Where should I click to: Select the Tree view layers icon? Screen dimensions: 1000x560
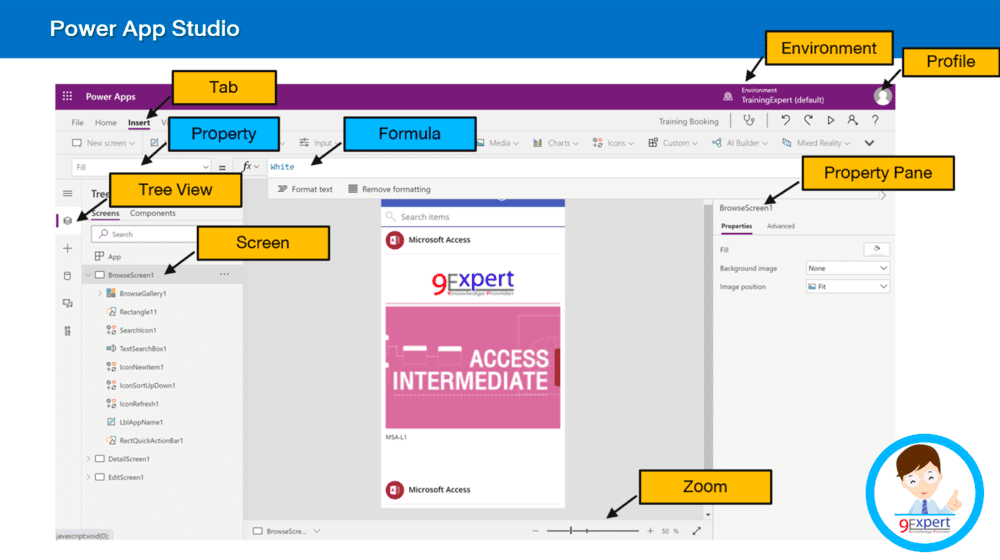coord(68,221)
